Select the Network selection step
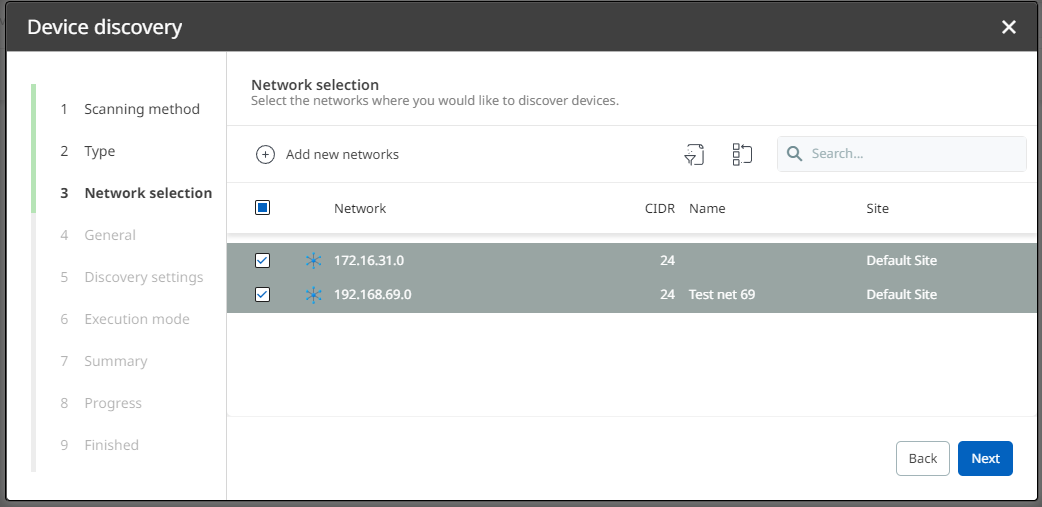This screenshot has height=507, width=1042. click(x=147, y=193)
